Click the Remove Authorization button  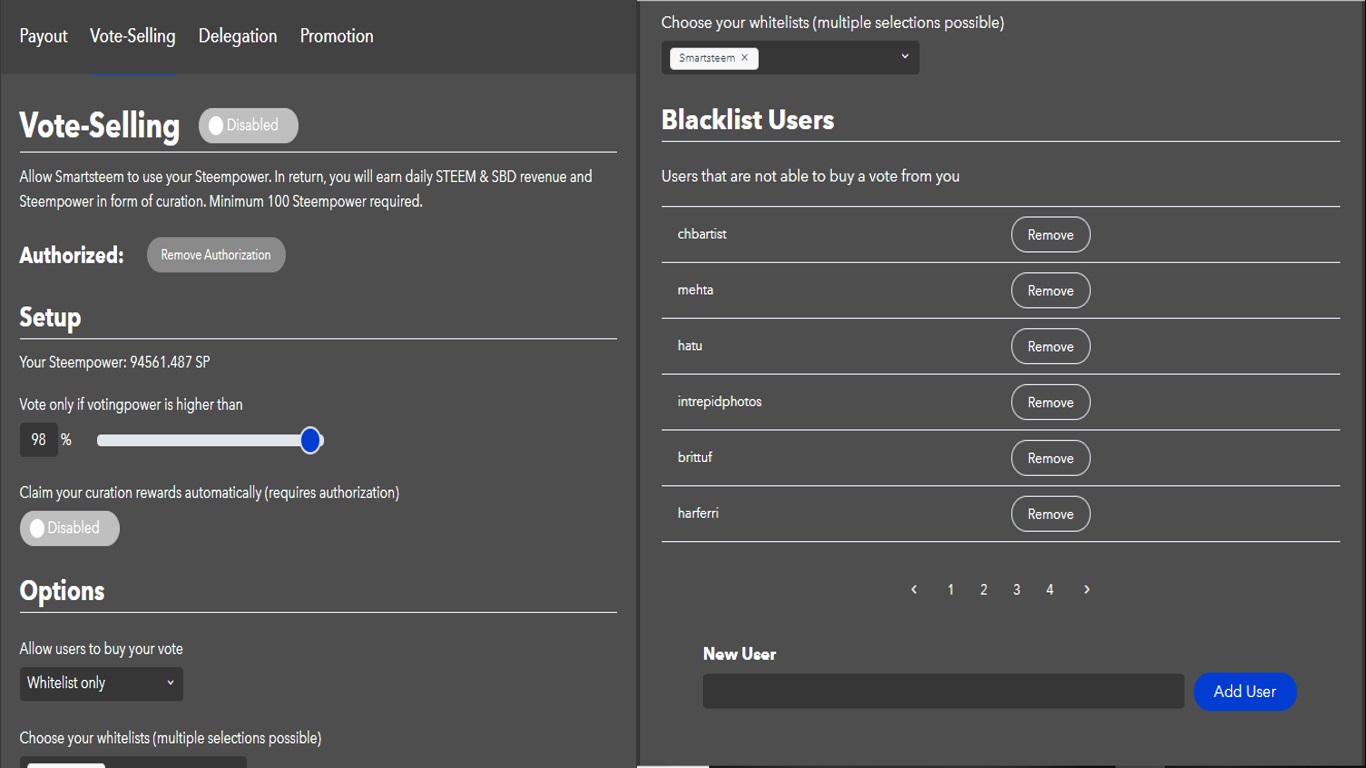(x=216, y=255)
